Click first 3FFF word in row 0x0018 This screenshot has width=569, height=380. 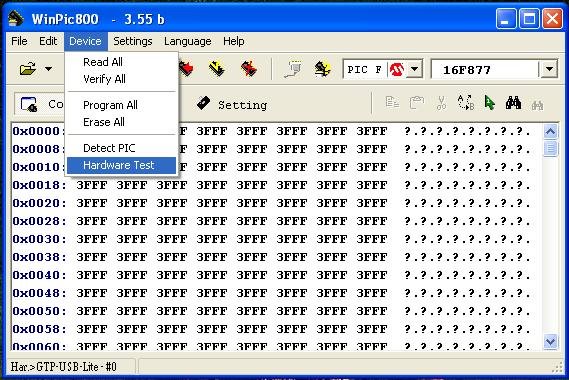coord(92,185)
